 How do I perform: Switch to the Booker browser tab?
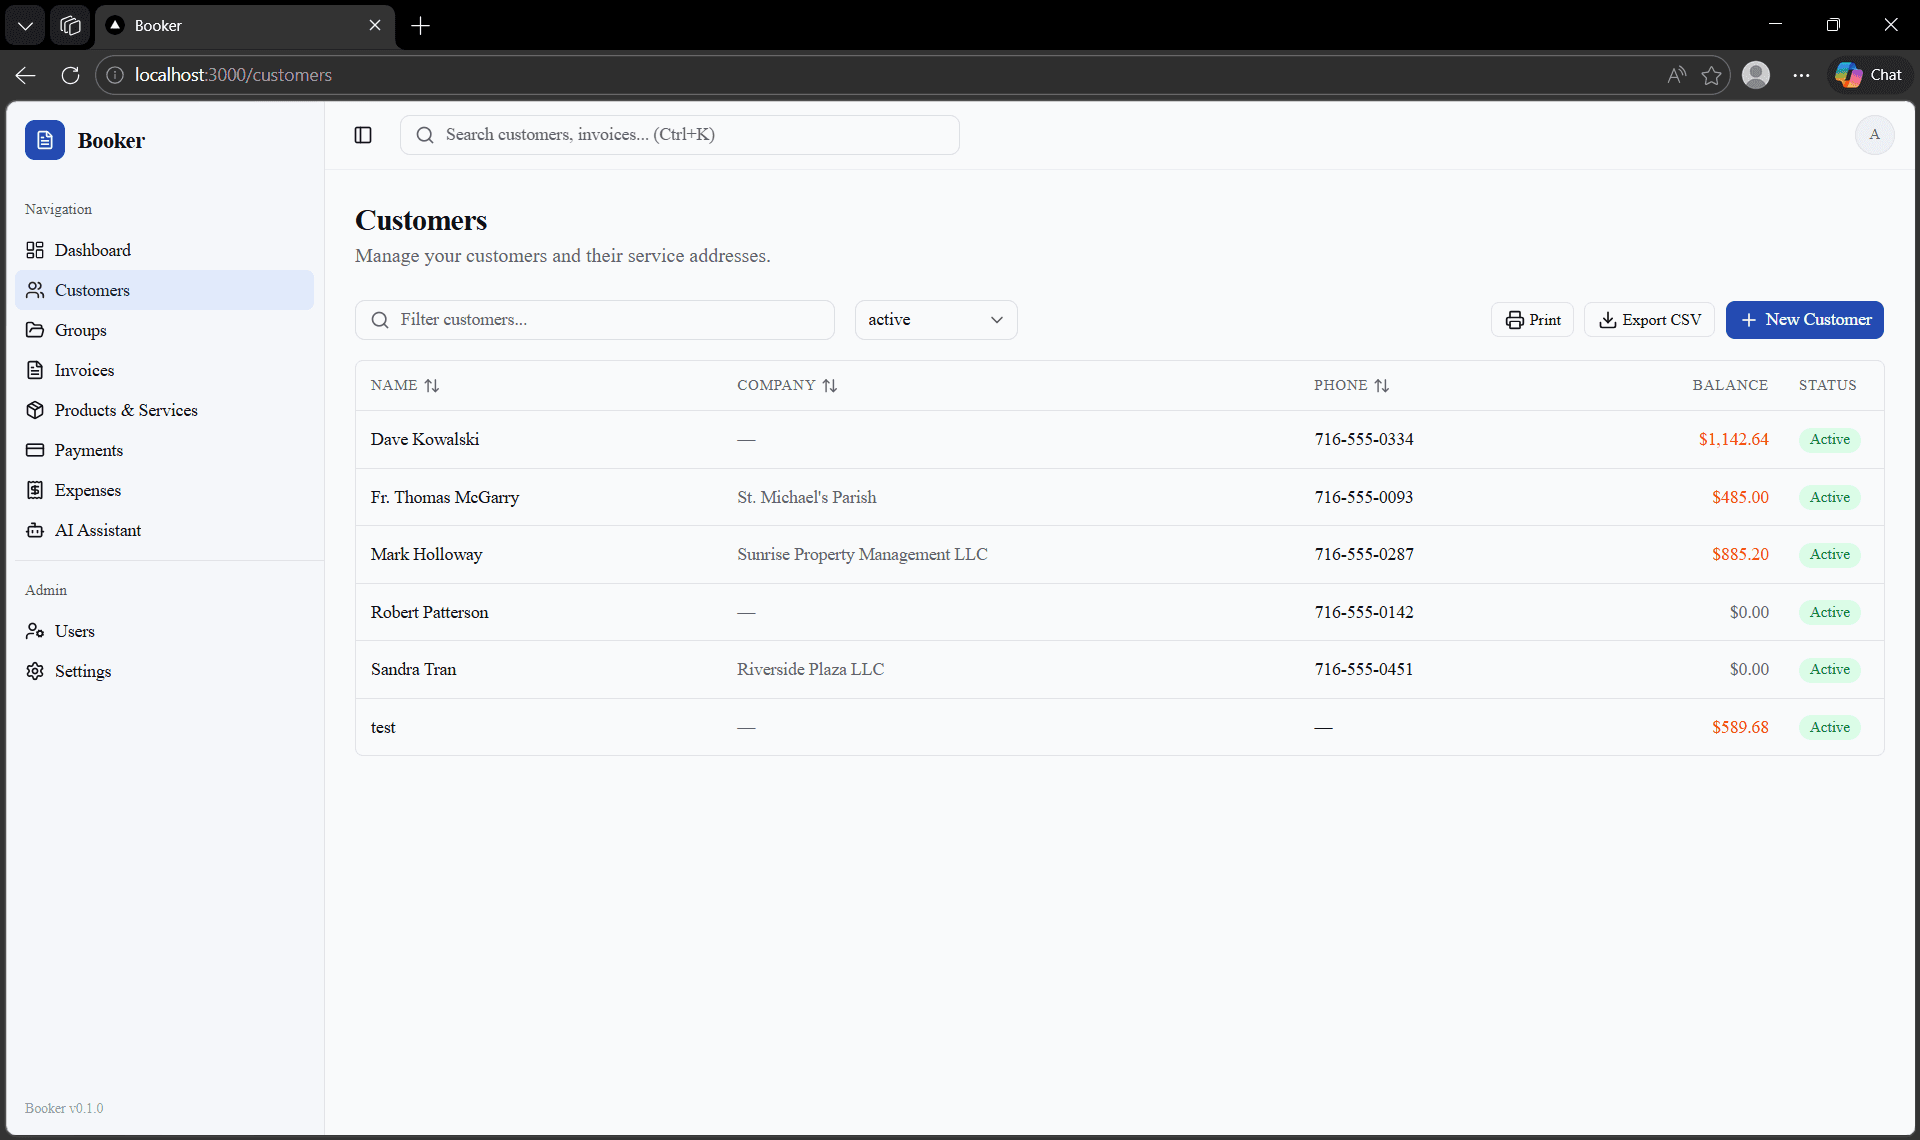[200, 26]
